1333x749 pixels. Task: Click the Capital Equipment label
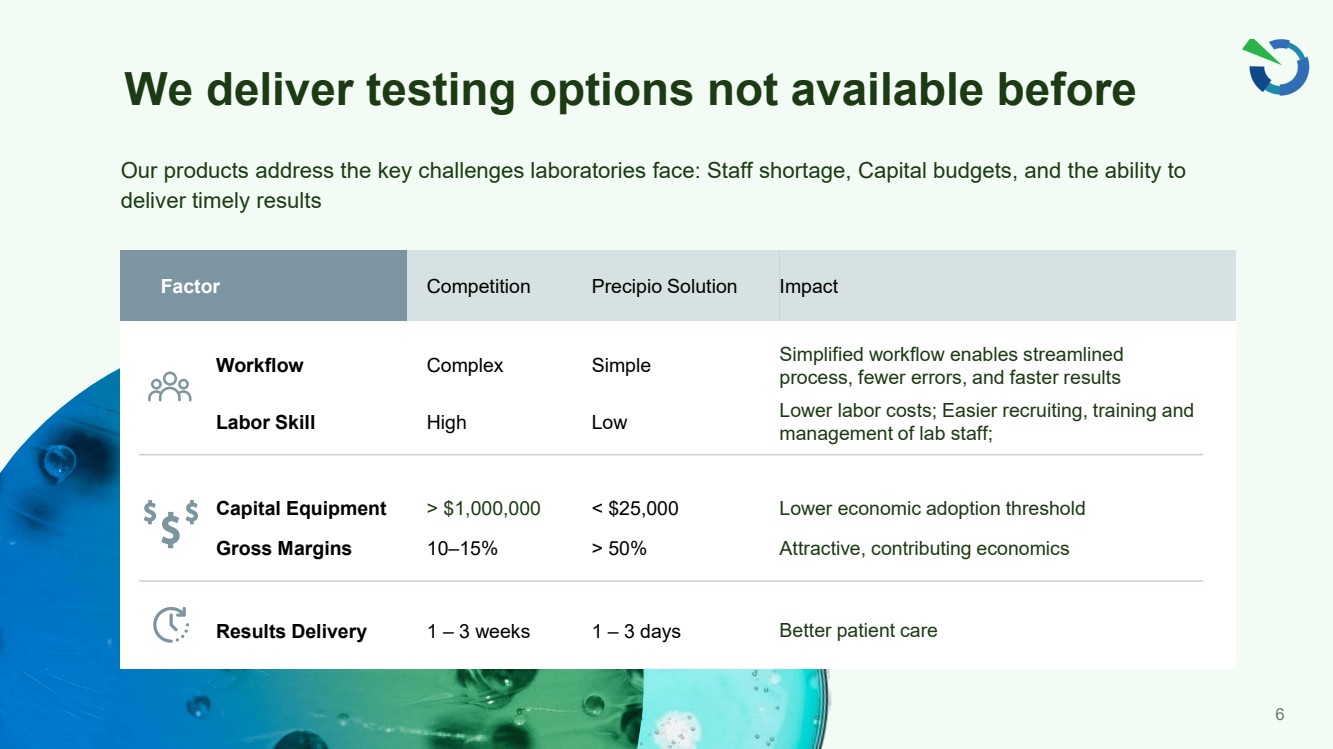[x=301, y=508]
